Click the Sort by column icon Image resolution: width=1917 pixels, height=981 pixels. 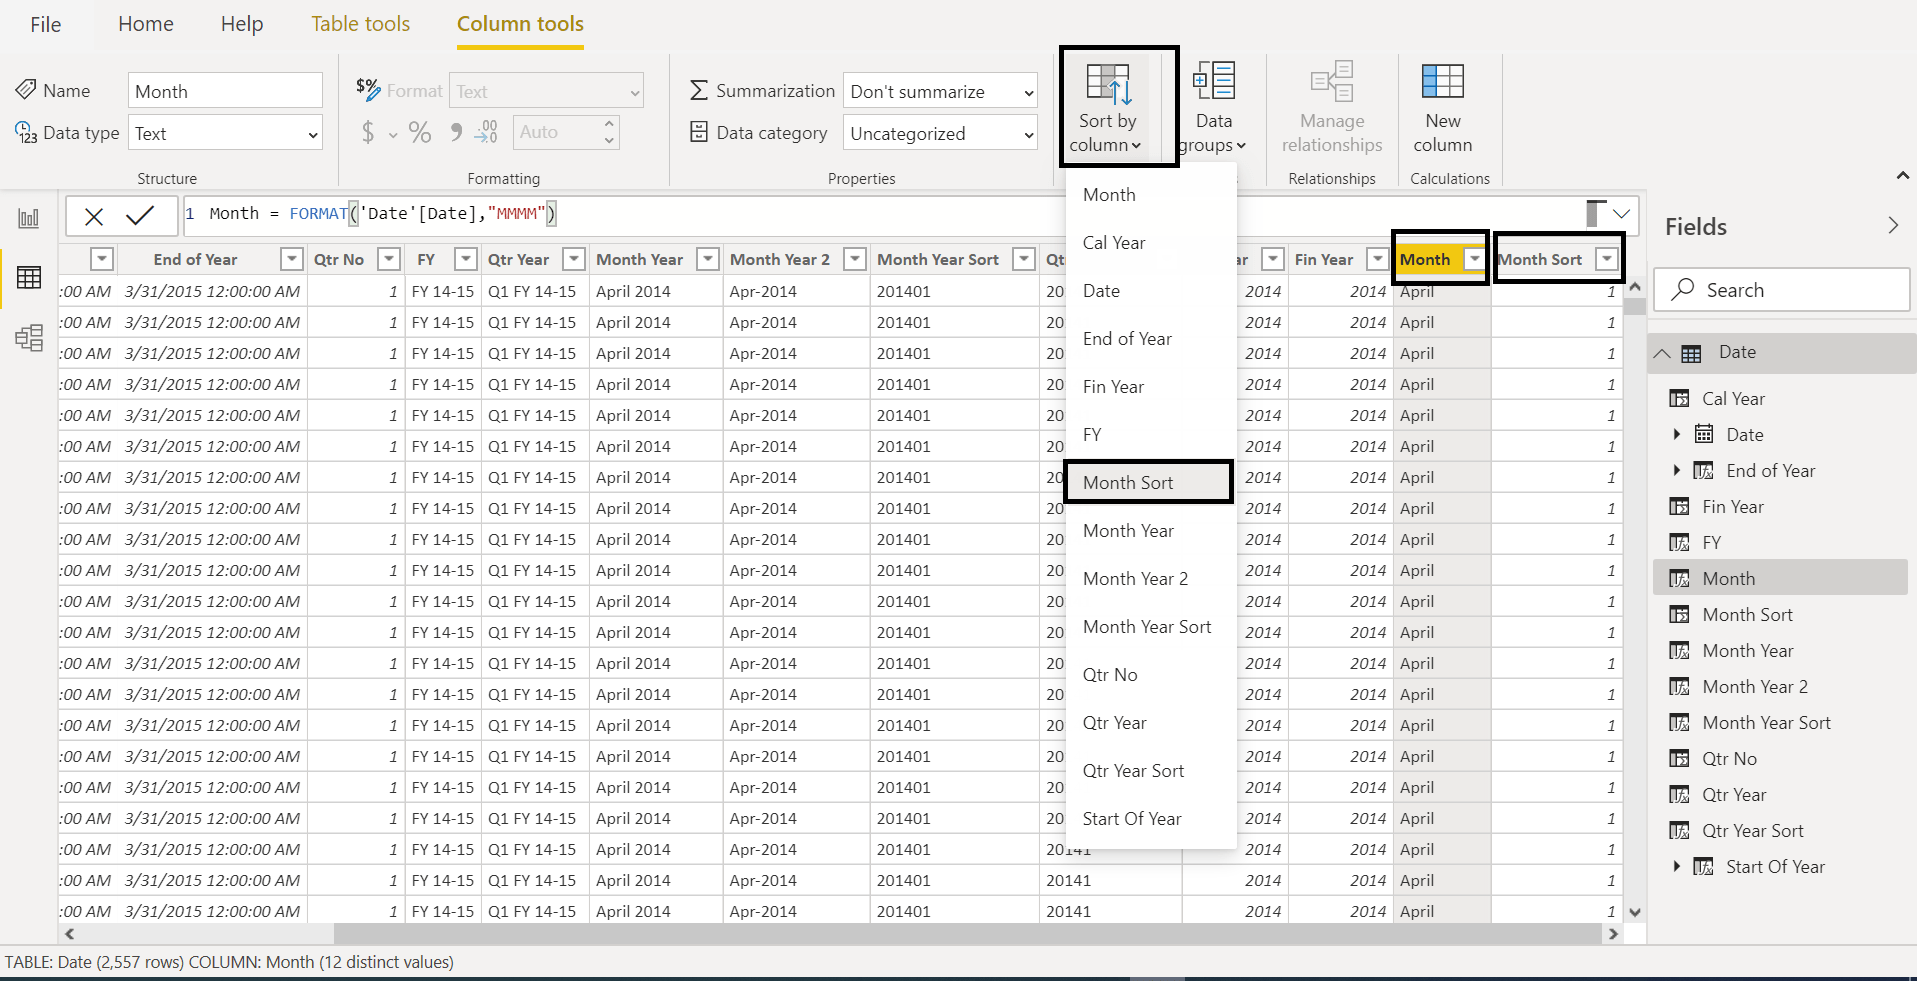(1108, 86)
